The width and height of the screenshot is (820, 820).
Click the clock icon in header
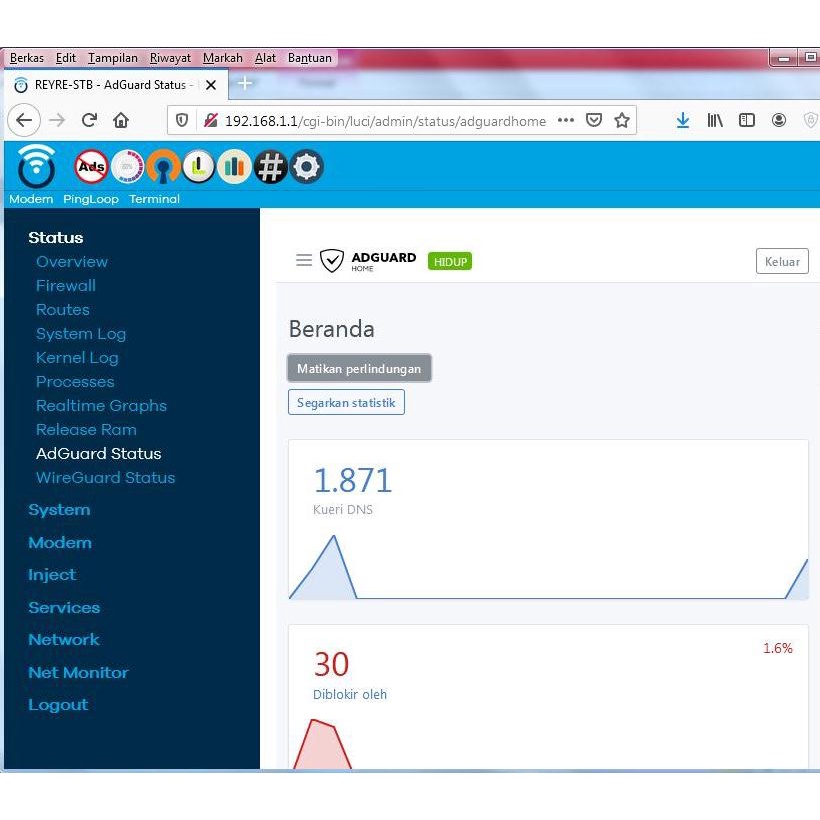click(x=199, y=167)
